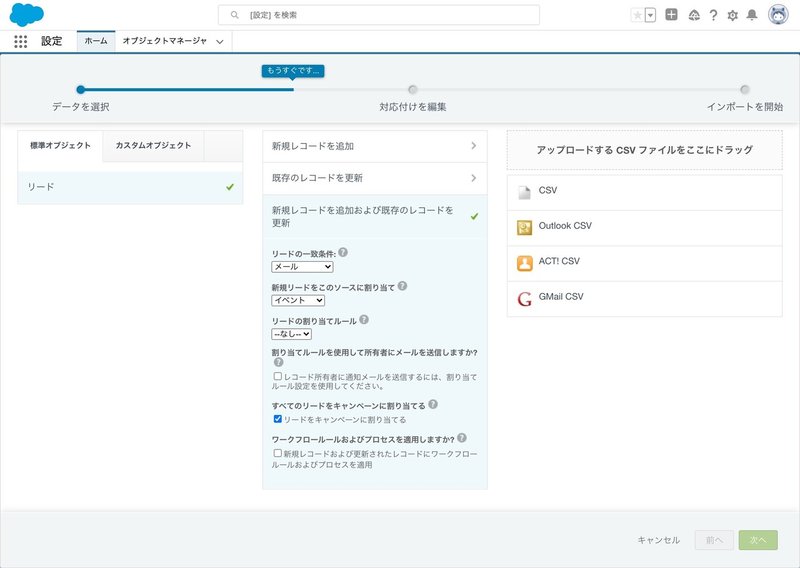Open the setup gear icon
Image resolution: width=800 pixels, height=568 pixels.
(733, 15)
